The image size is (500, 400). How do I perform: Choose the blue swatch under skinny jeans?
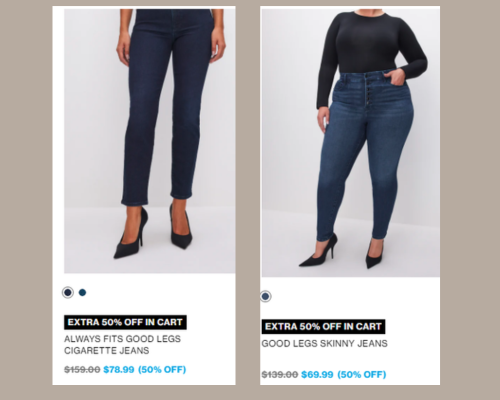(266, 296)
